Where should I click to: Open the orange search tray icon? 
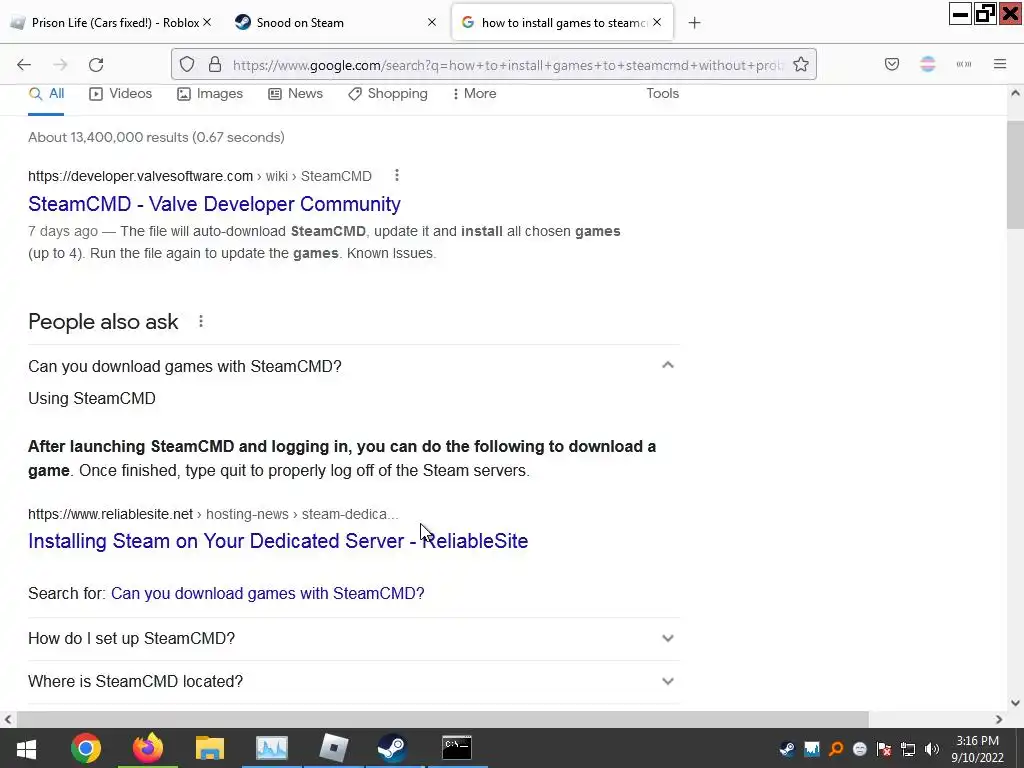tap(836, 748)
